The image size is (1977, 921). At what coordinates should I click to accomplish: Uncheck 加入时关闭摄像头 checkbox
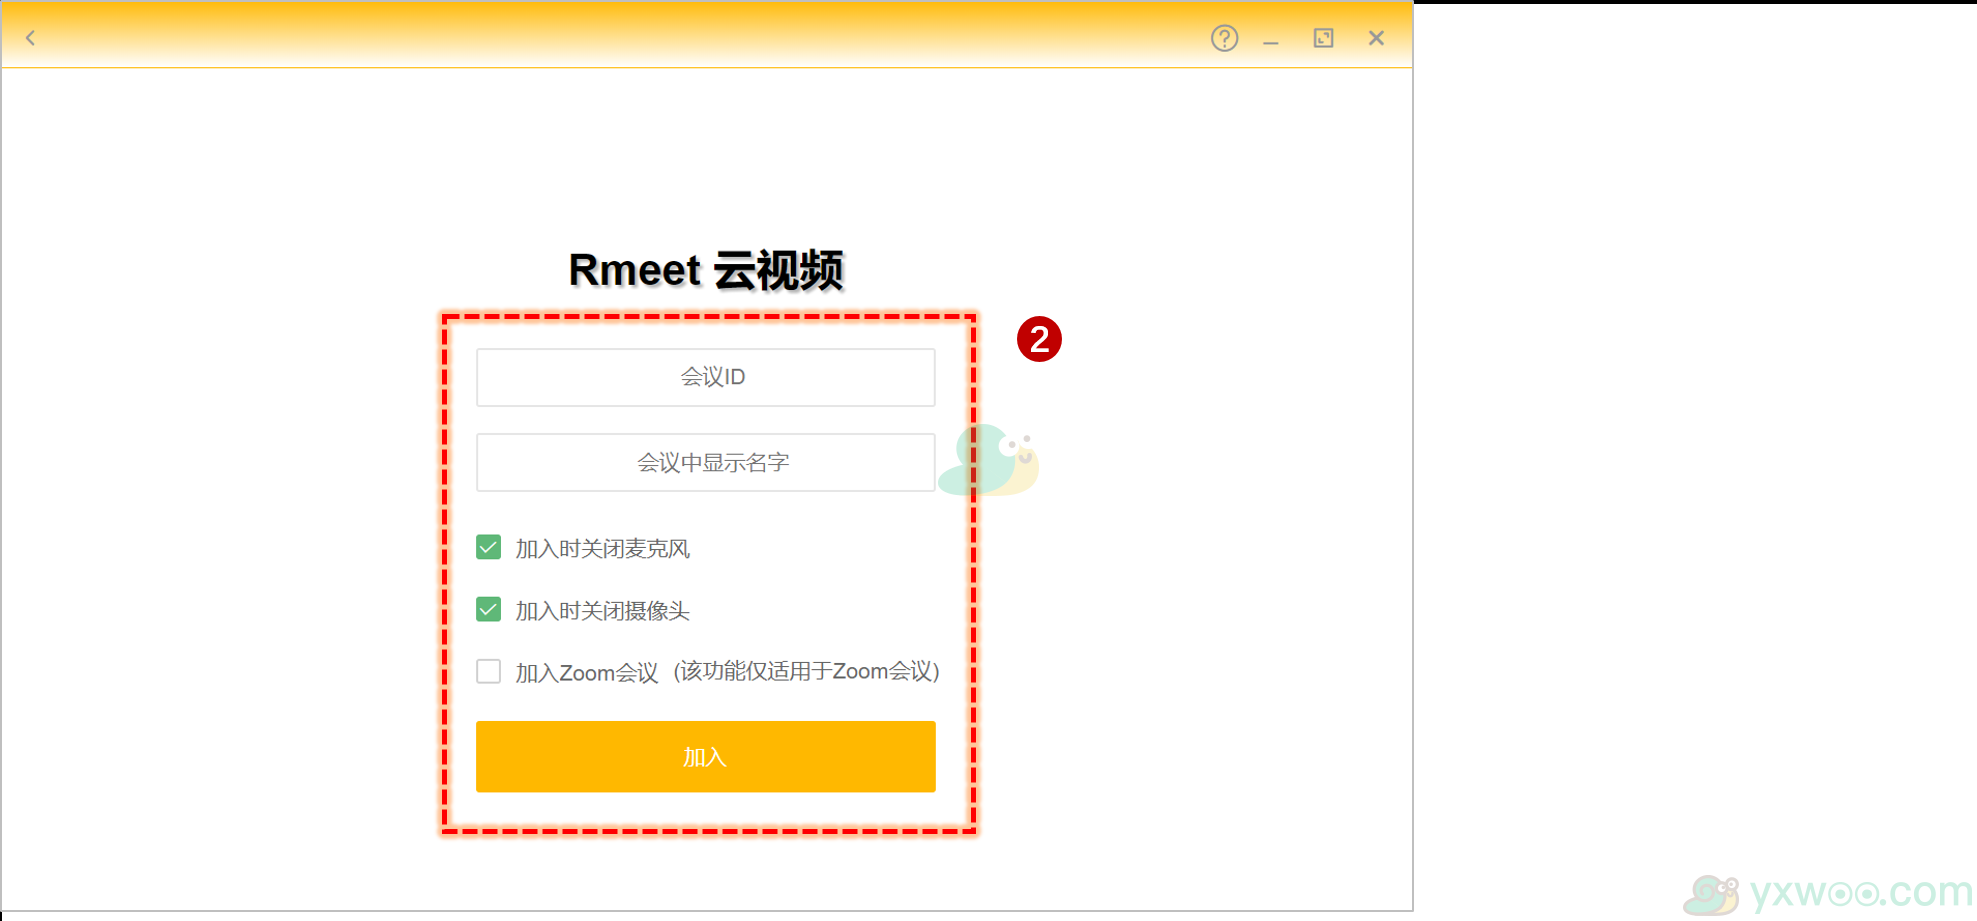[x=488, y=609]
